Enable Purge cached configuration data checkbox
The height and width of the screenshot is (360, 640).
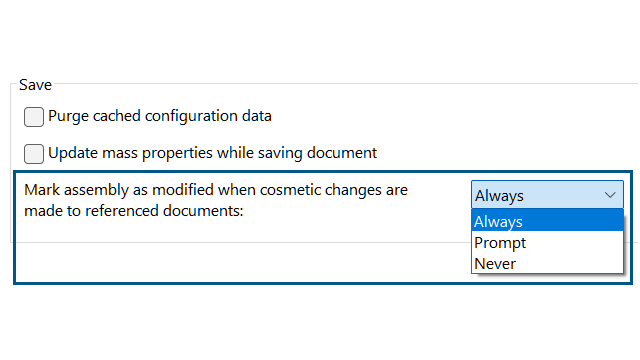(34, 117)
